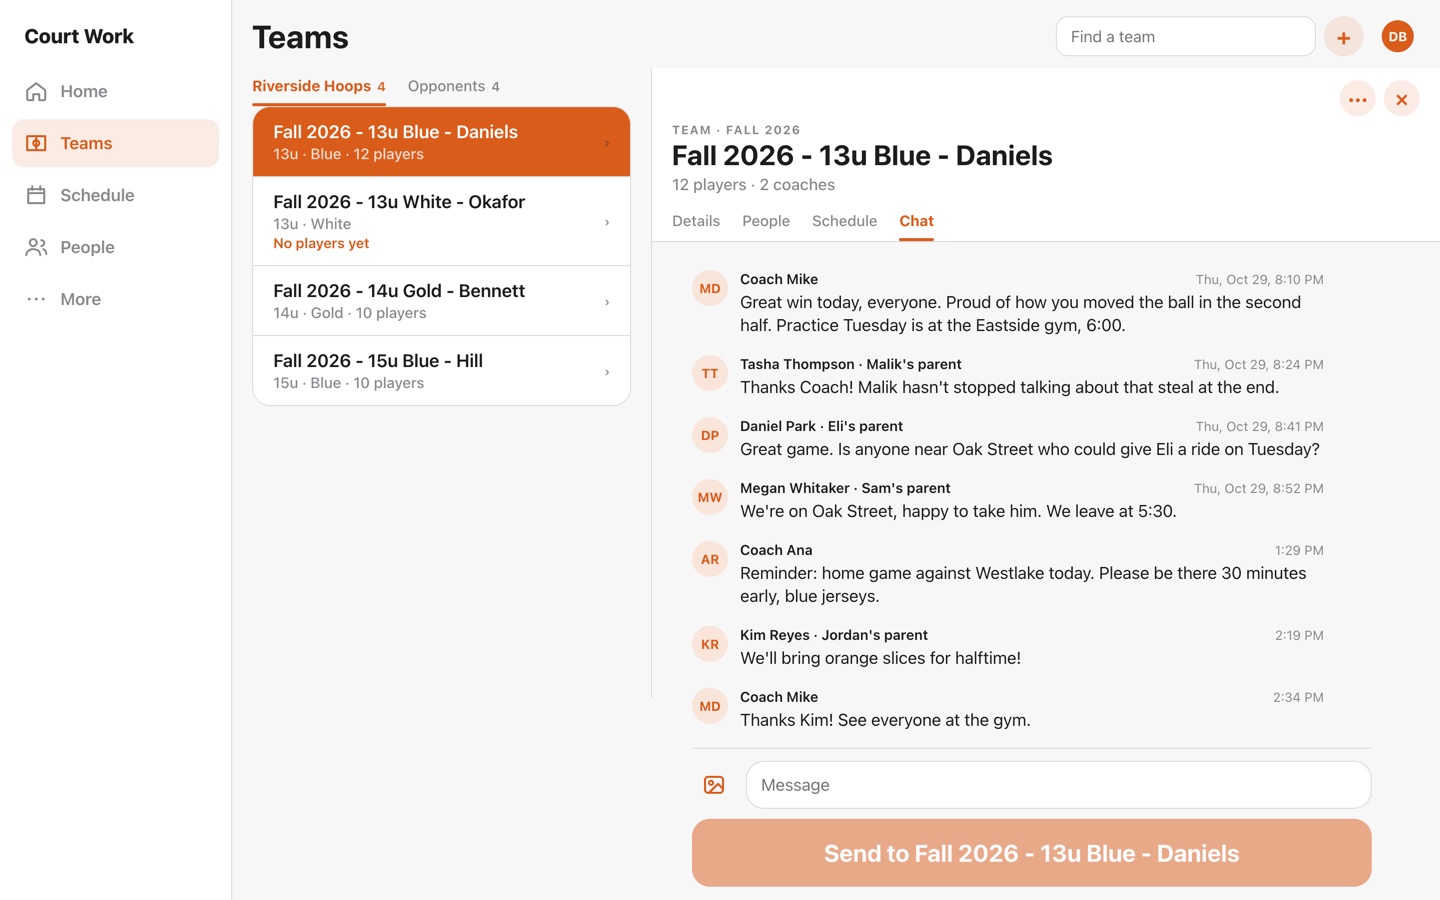1440x900 pixels.
Task: Send message to Fall 2026 - 13u Blue - Daniels
Action: (x=1031, y=853)
